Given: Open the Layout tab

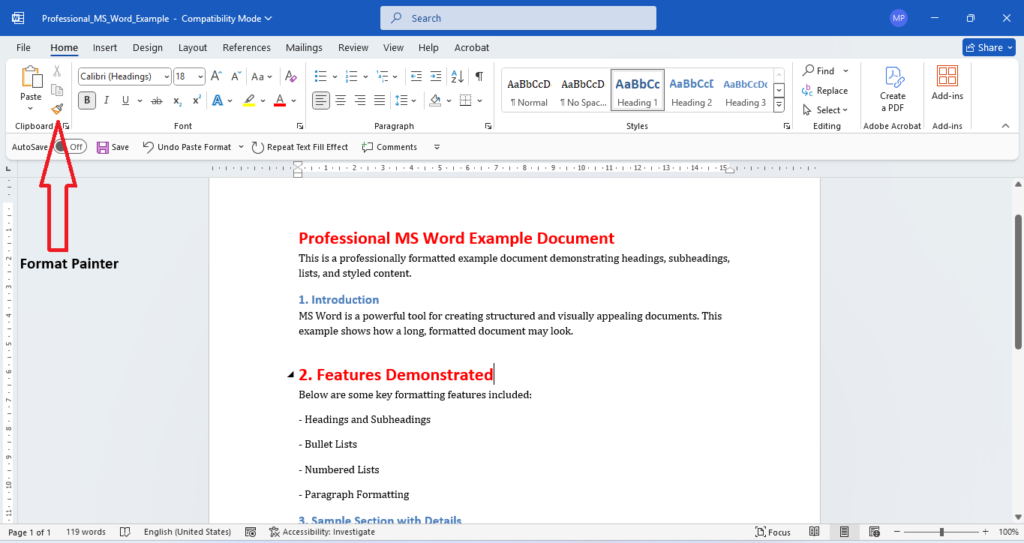Looking at the screenshot, I should pyautogui.click(x=193, y=48).
